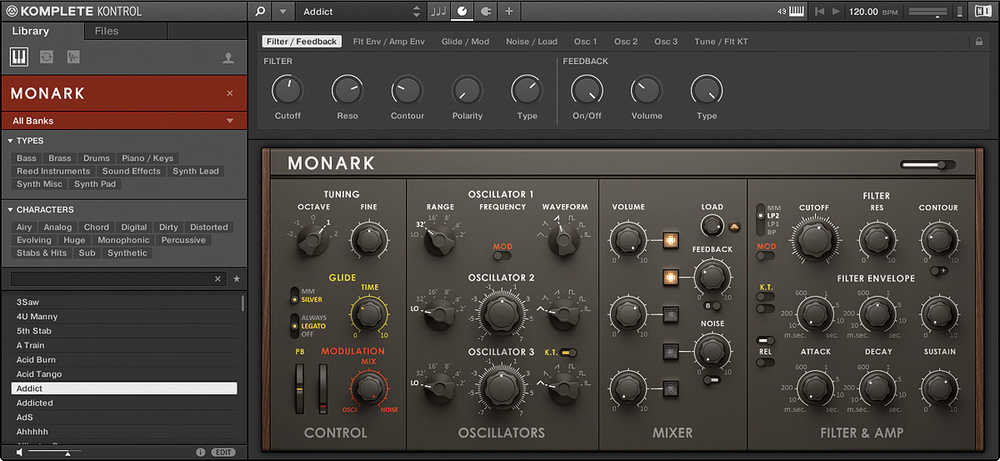This screenshot has height=461, width=1000.
Task: Open the All Banks dropdown
Action: [124, 121]
